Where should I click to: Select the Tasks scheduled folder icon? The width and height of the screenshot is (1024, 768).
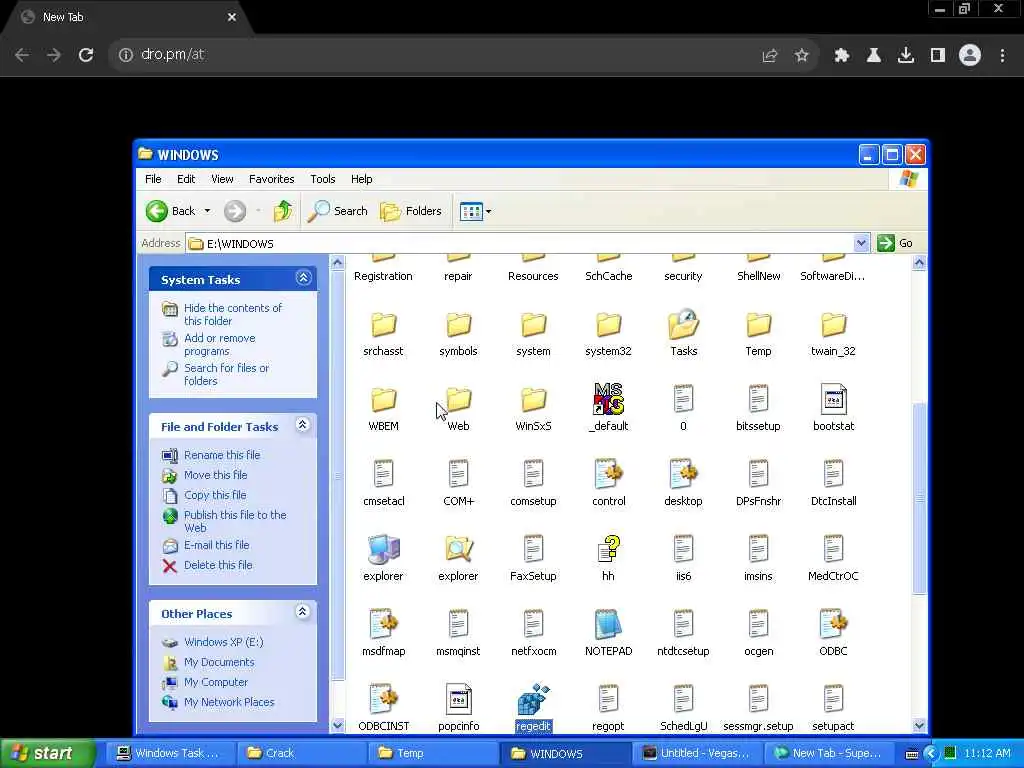(683, 325)
